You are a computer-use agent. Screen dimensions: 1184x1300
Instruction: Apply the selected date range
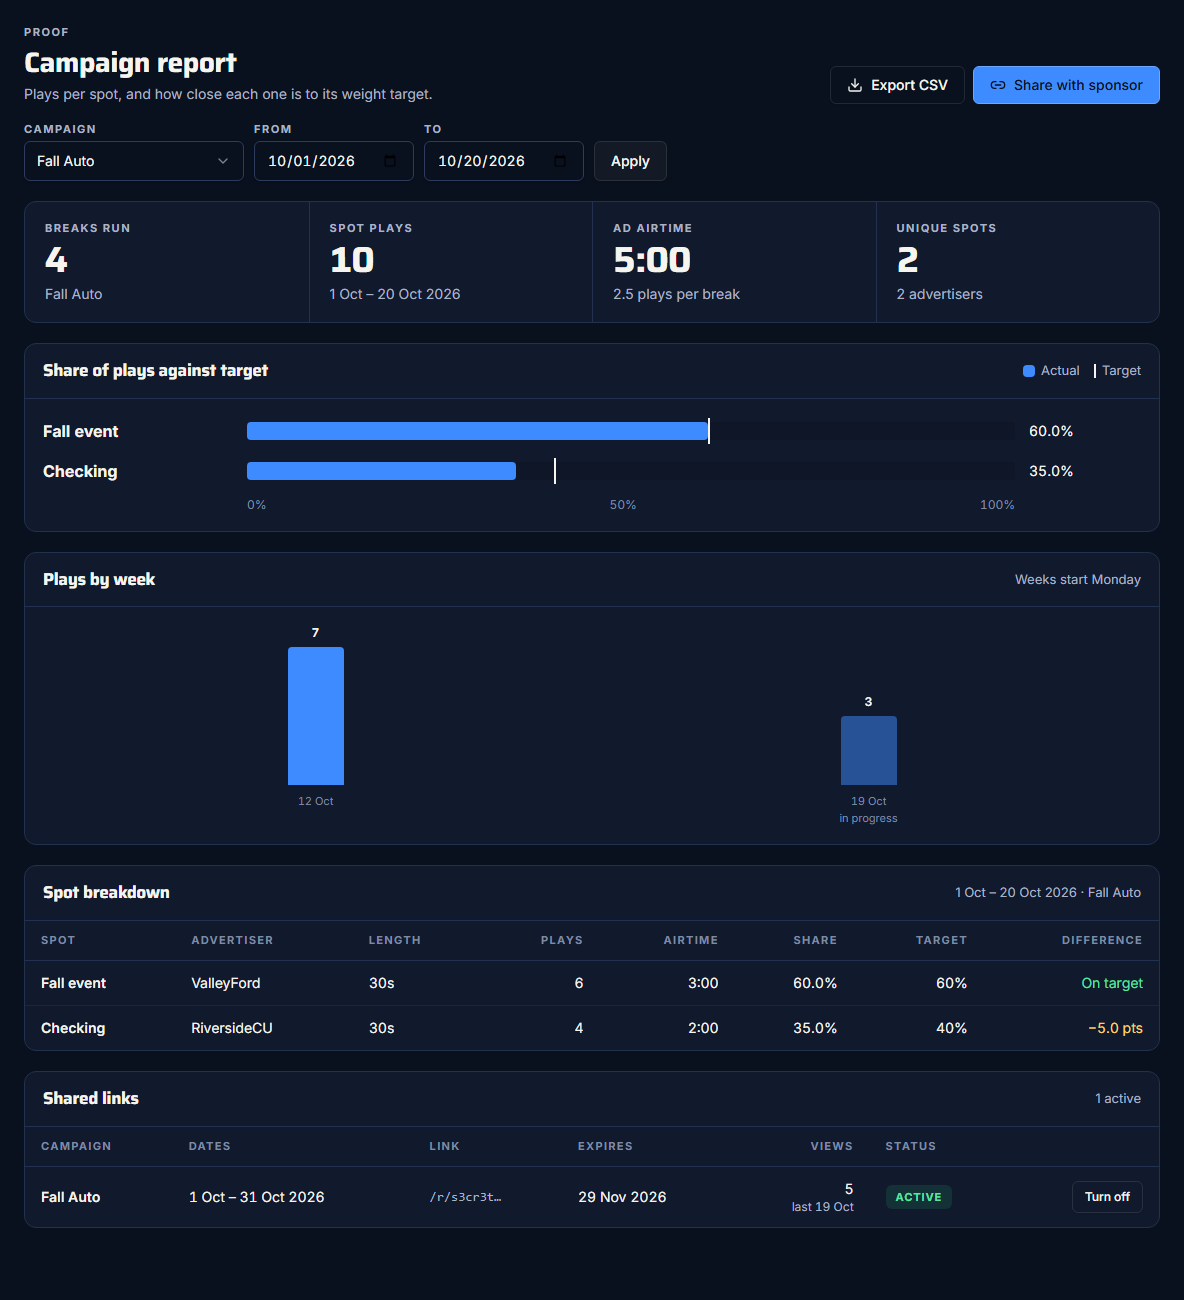point(630,161)
